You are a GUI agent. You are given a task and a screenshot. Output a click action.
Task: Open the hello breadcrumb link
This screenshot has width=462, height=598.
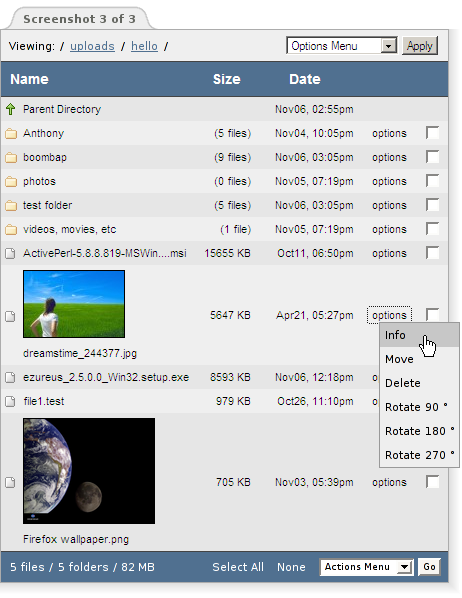coord(144,46)
